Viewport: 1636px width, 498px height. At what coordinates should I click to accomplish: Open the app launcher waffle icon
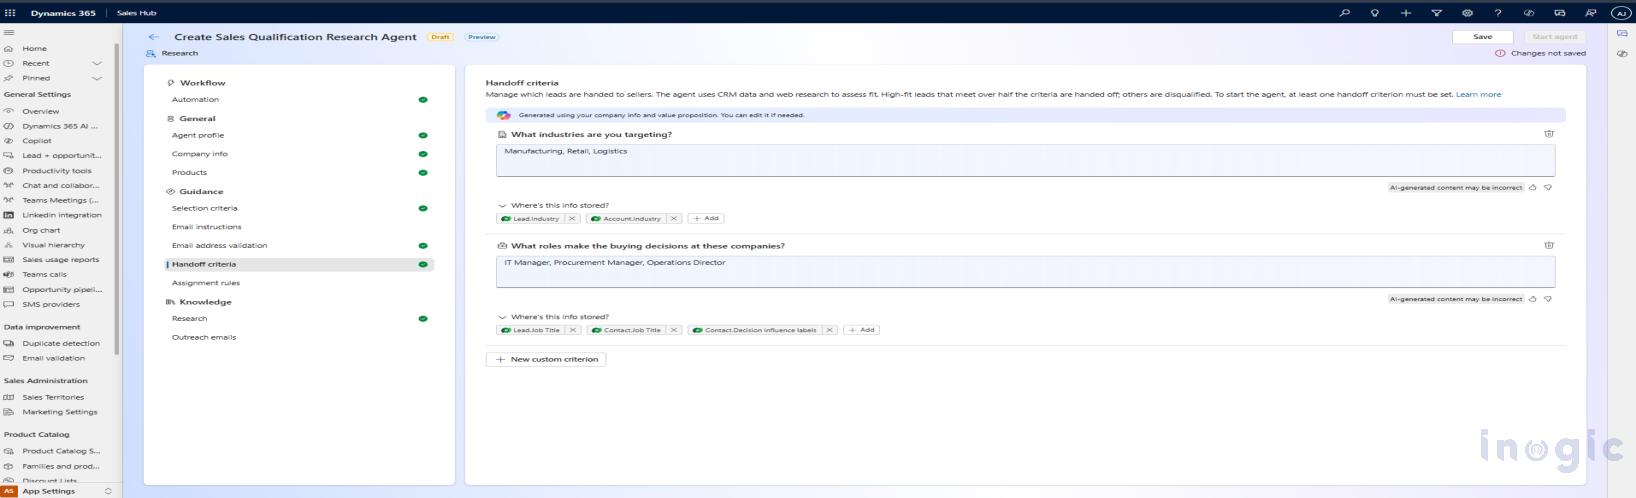pos(11,13)
